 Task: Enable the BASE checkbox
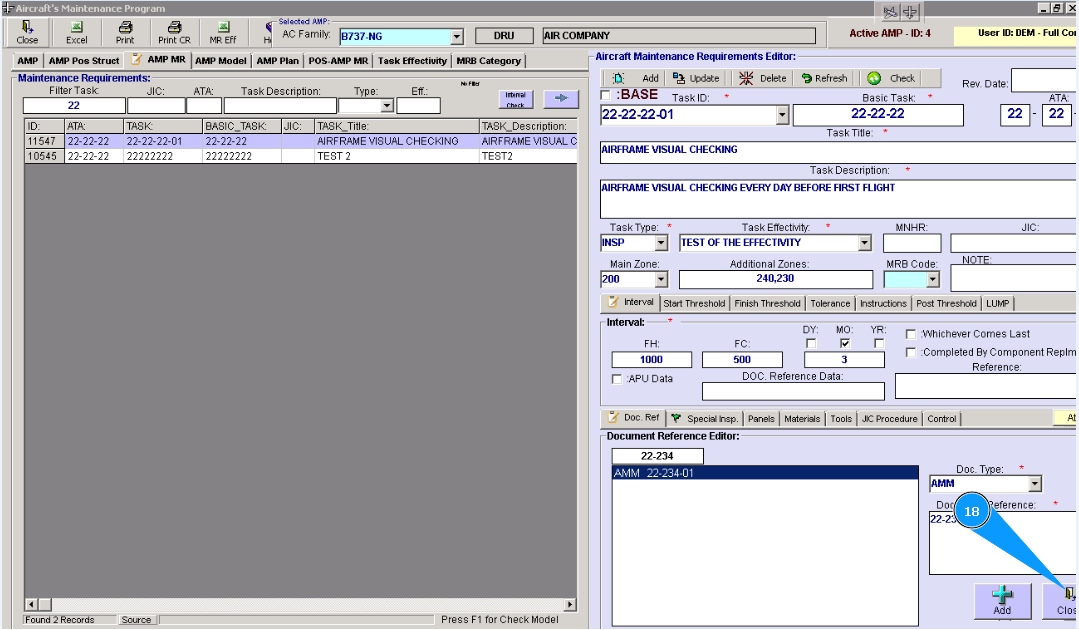(x=606, y=95)
